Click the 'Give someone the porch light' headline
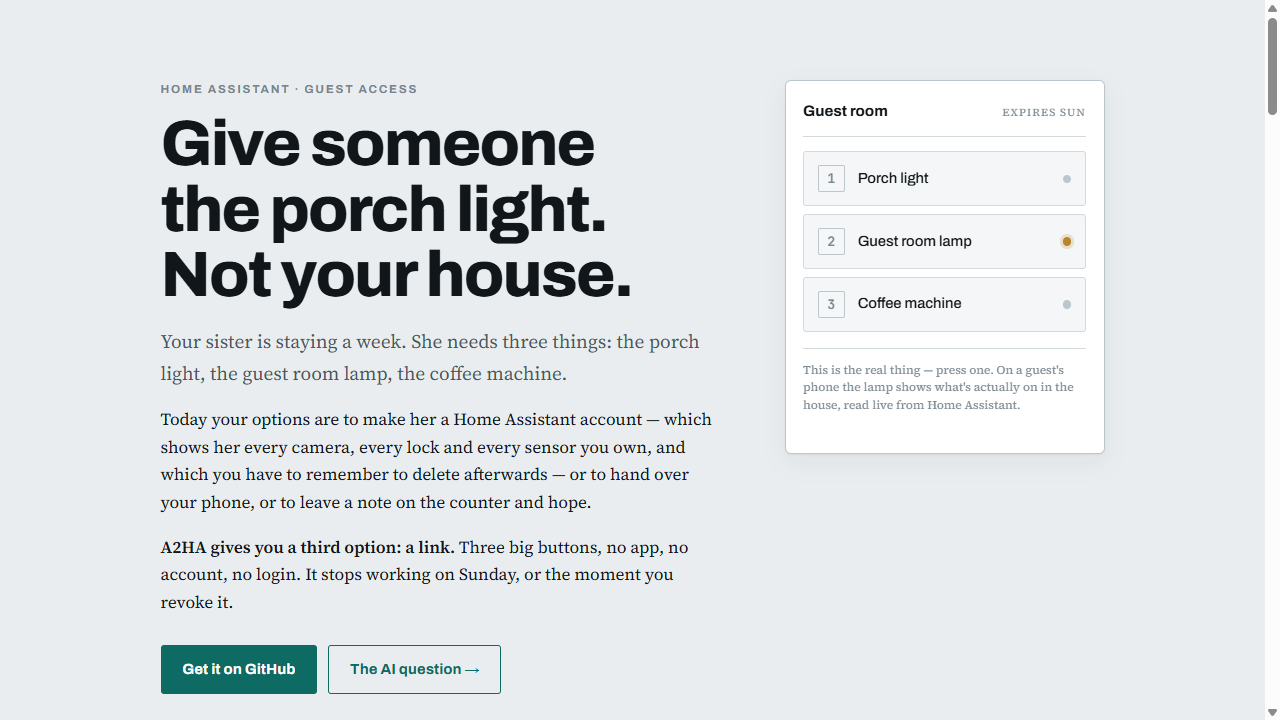The height and width of the screenshot is (720, 1280). coord(396,209)
